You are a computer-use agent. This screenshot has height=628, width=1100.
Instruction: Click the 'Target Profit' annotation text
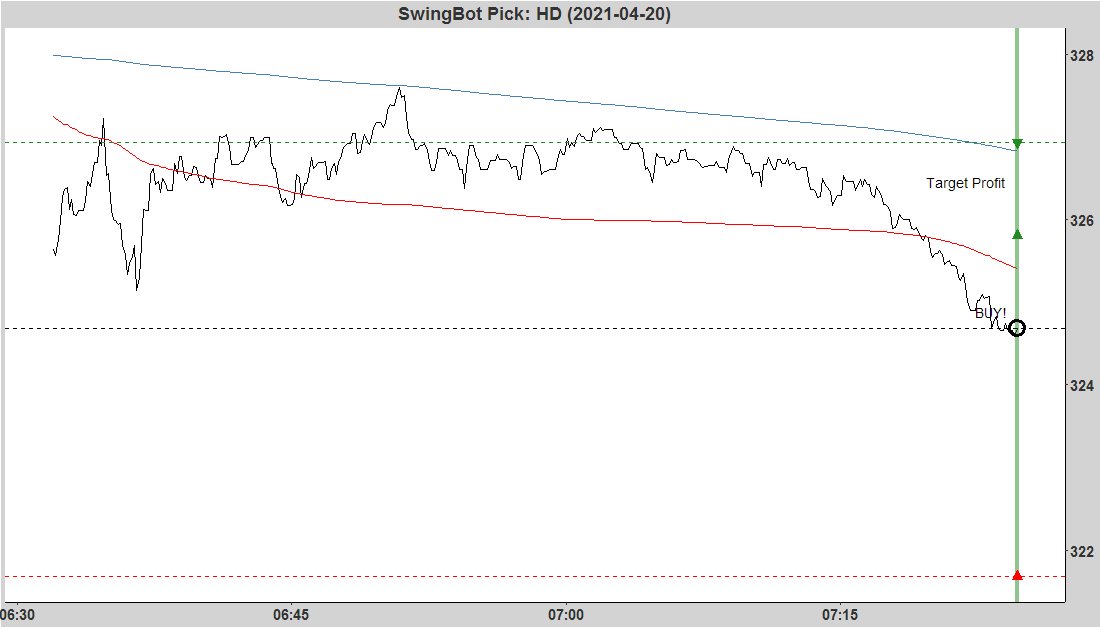coord(965,183)
